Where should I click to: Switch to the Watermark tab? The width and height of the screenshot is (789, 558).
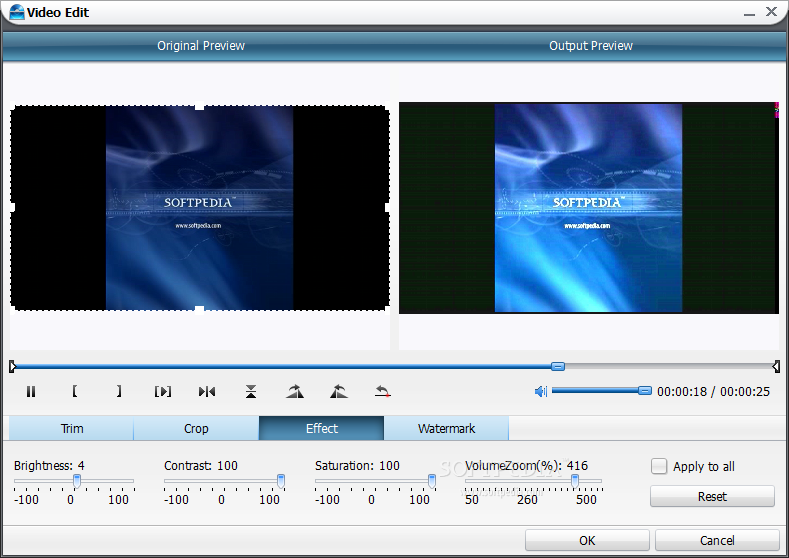click(446, 428)
